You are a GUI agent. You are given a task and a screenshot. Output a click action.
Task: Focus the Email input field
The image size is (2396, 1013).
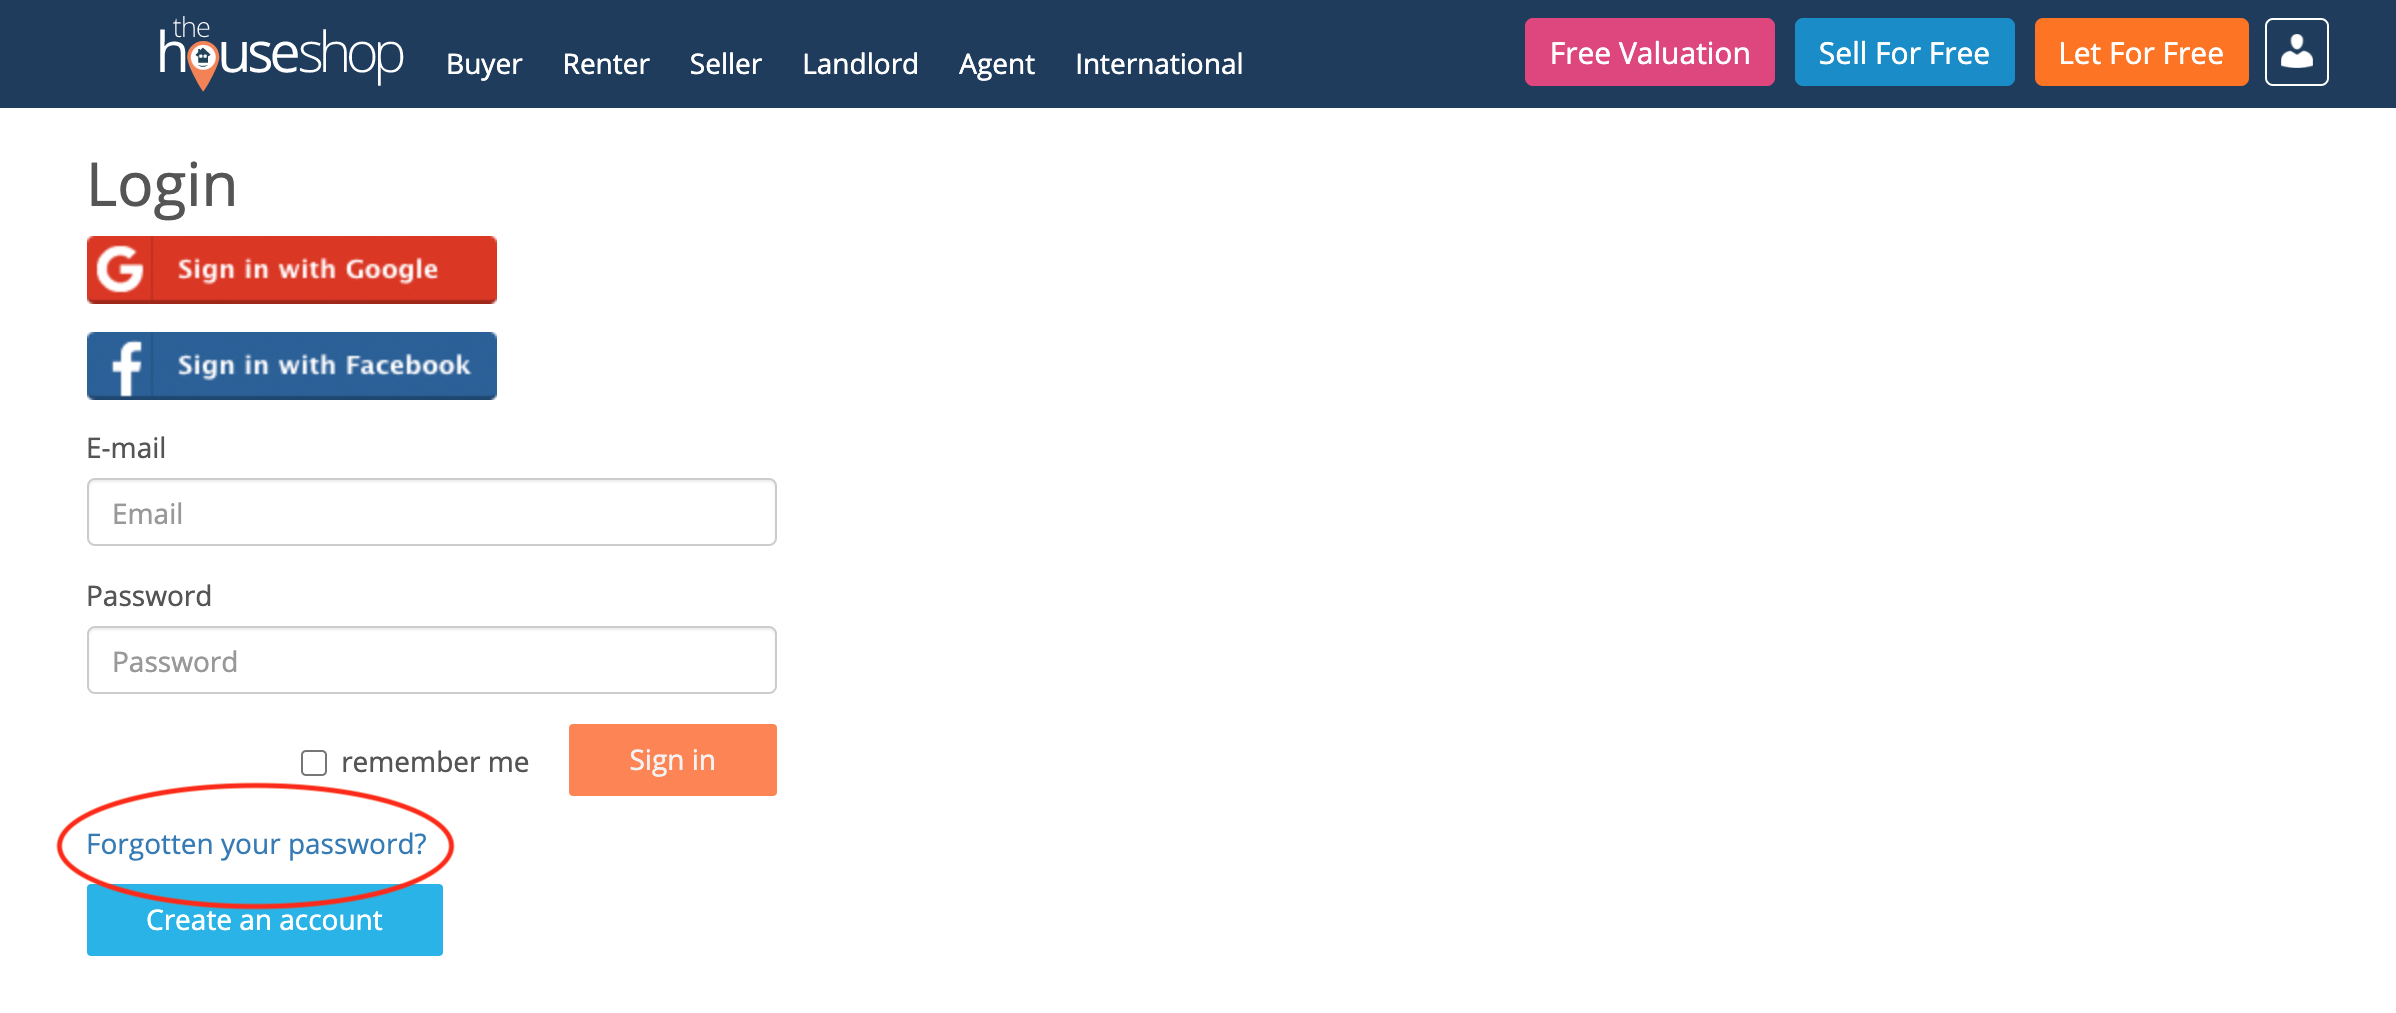click(432, 512)
